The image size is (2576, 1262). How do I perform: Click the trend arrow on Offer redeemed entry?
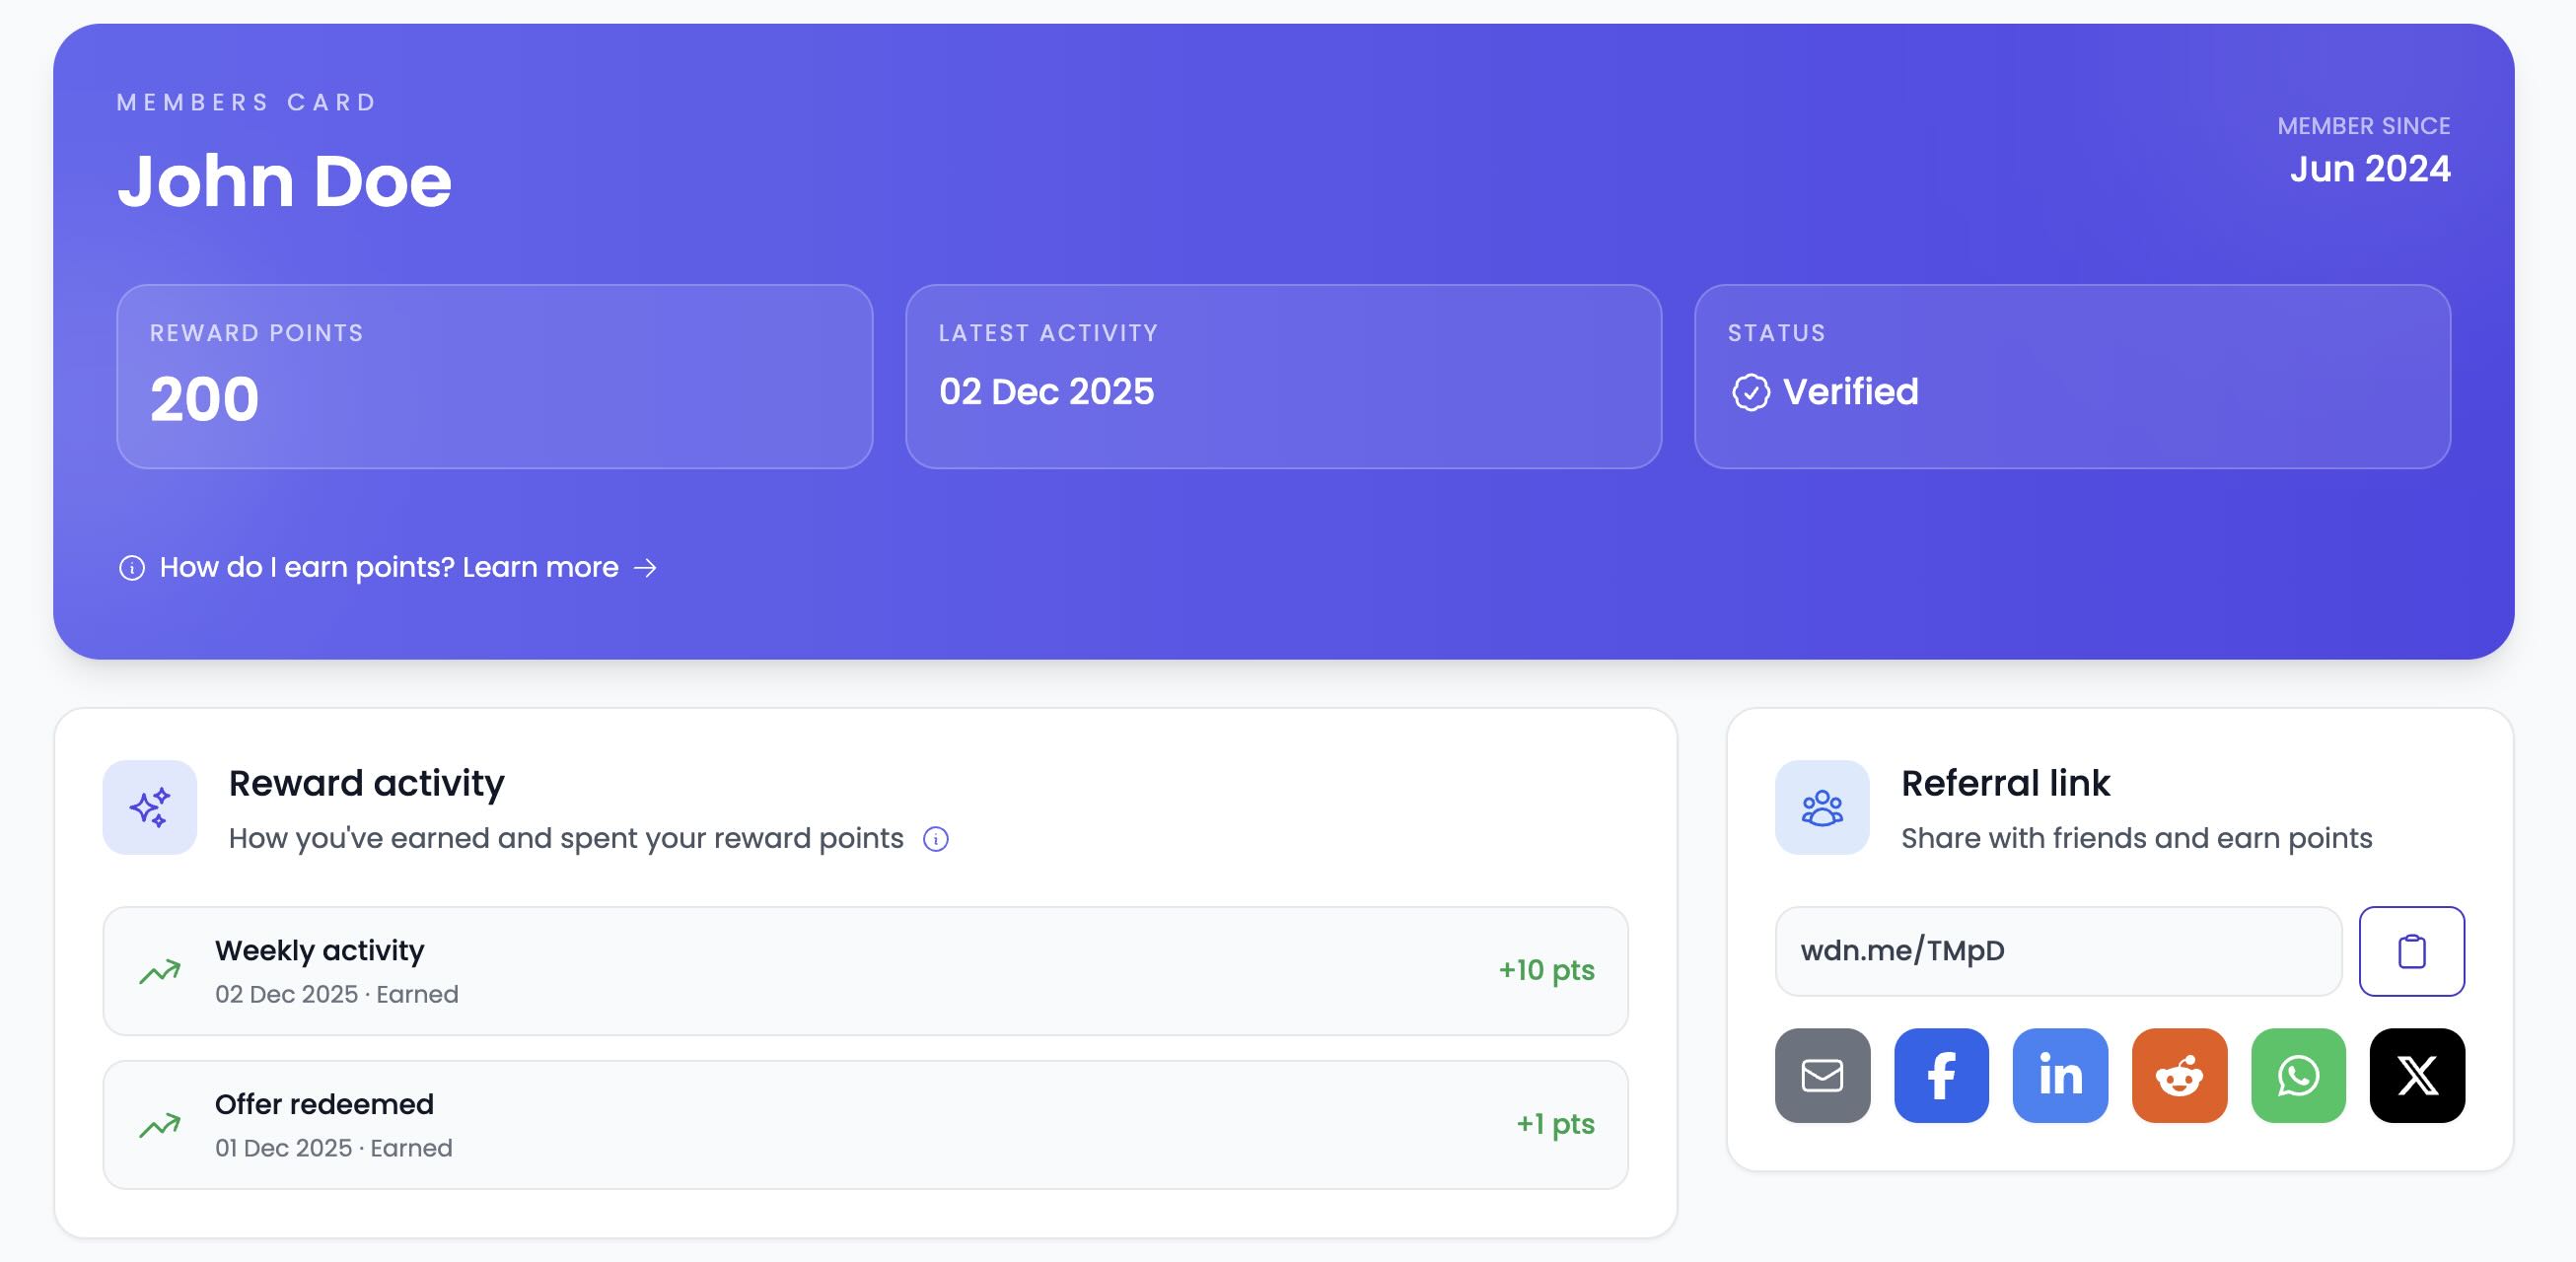(160, 1124)
